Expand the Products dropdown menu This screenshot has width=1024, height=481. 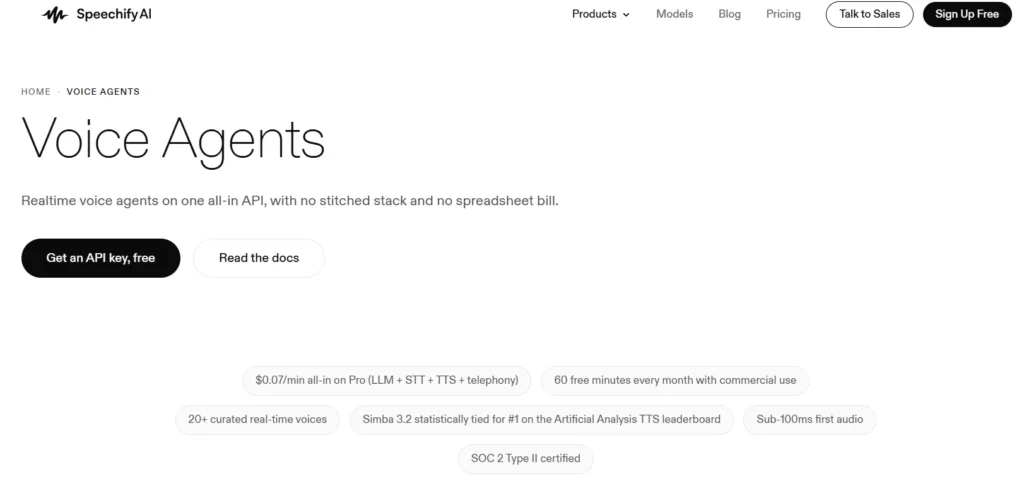click(x=601, y=14)
